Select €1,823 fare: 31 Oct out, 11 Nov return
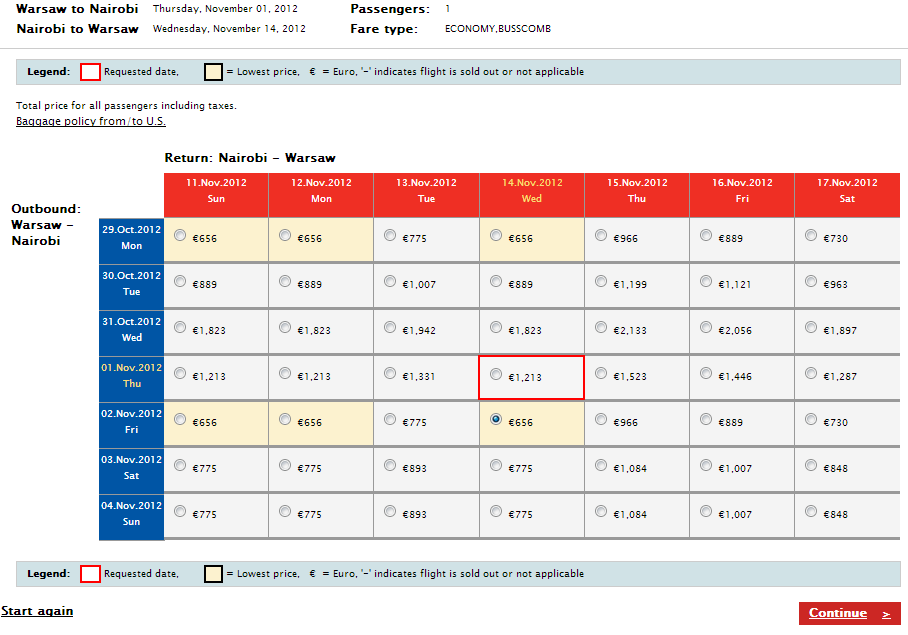908x635 pixels. point(180,327)
